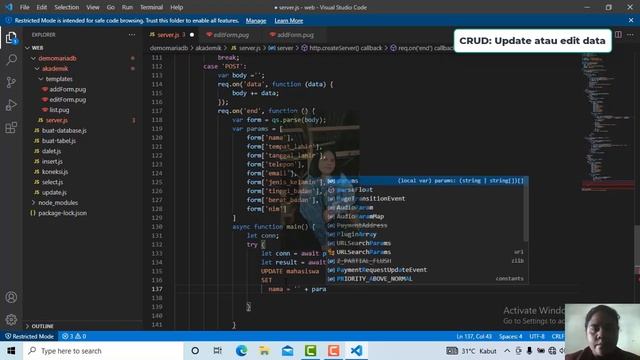Open the View menu
640x360 pixels.
pyautogui.click(x=93, y=7)
